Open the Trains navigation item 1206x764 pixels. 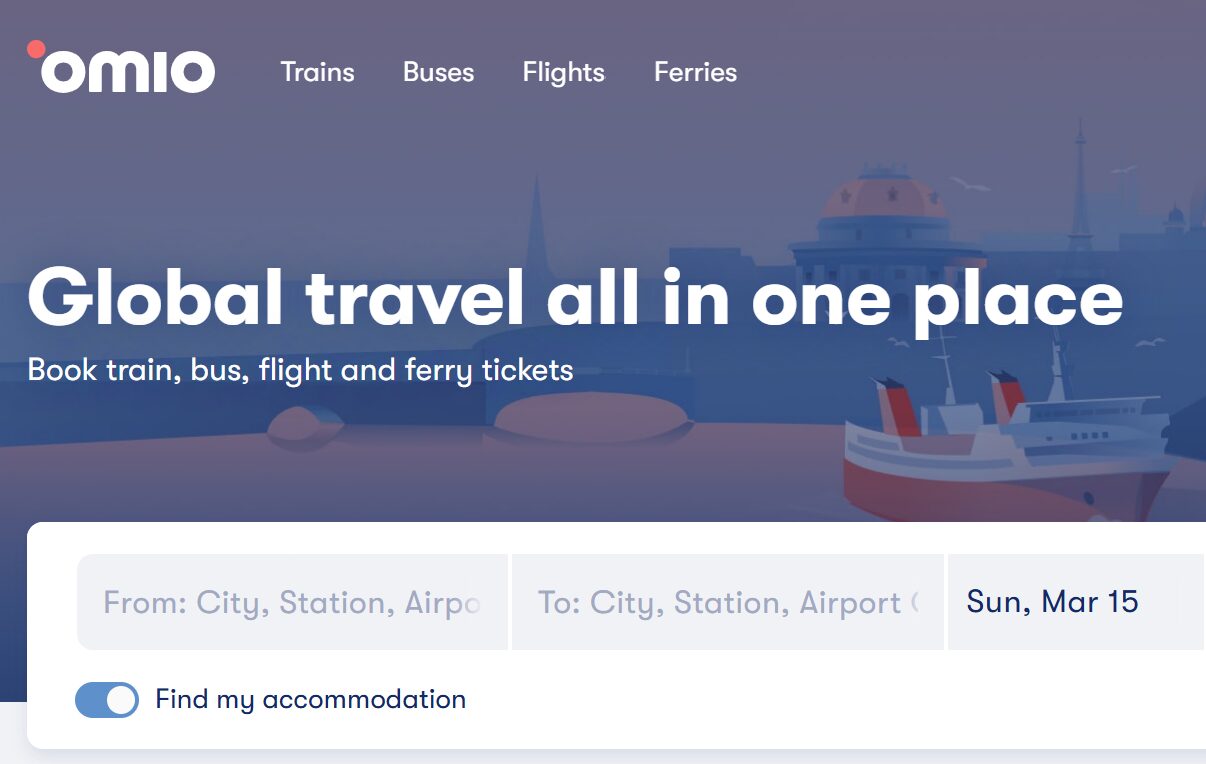317,72
